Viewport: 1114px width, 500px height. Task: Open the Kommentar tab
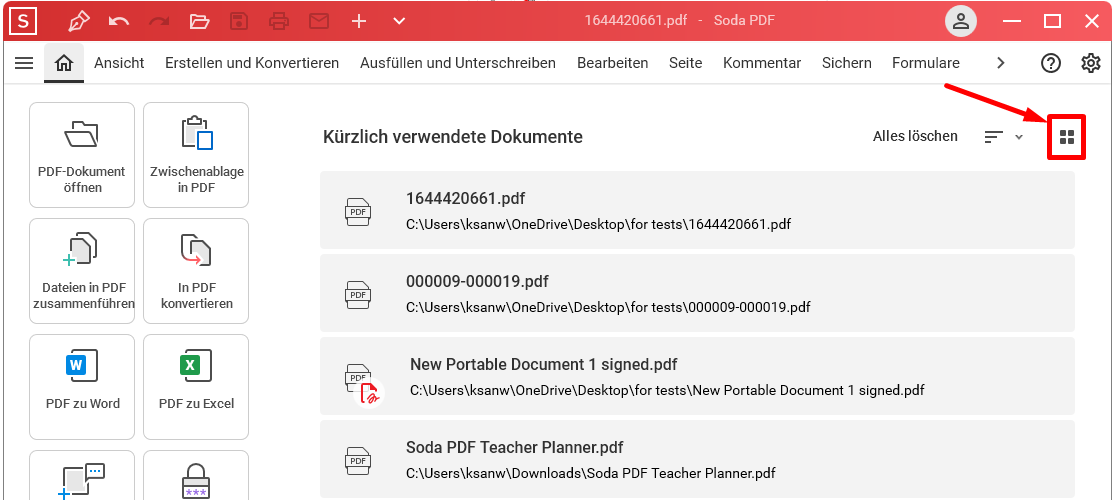pos(762,63)
